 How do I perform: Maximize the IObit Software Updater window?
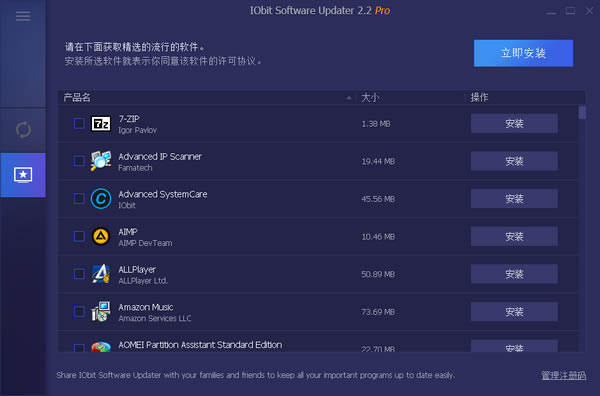(x=570, y=11)
